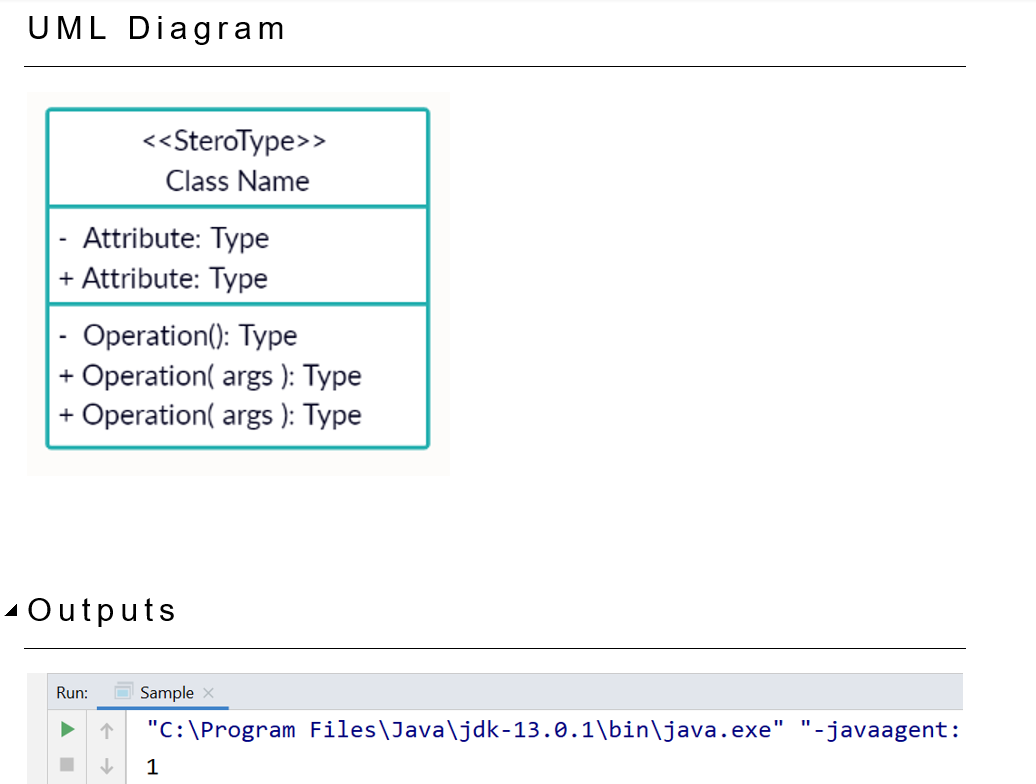Select the UML class diagram image
This screenshot has height=784, width=1036.
click(x=238, y=283)
